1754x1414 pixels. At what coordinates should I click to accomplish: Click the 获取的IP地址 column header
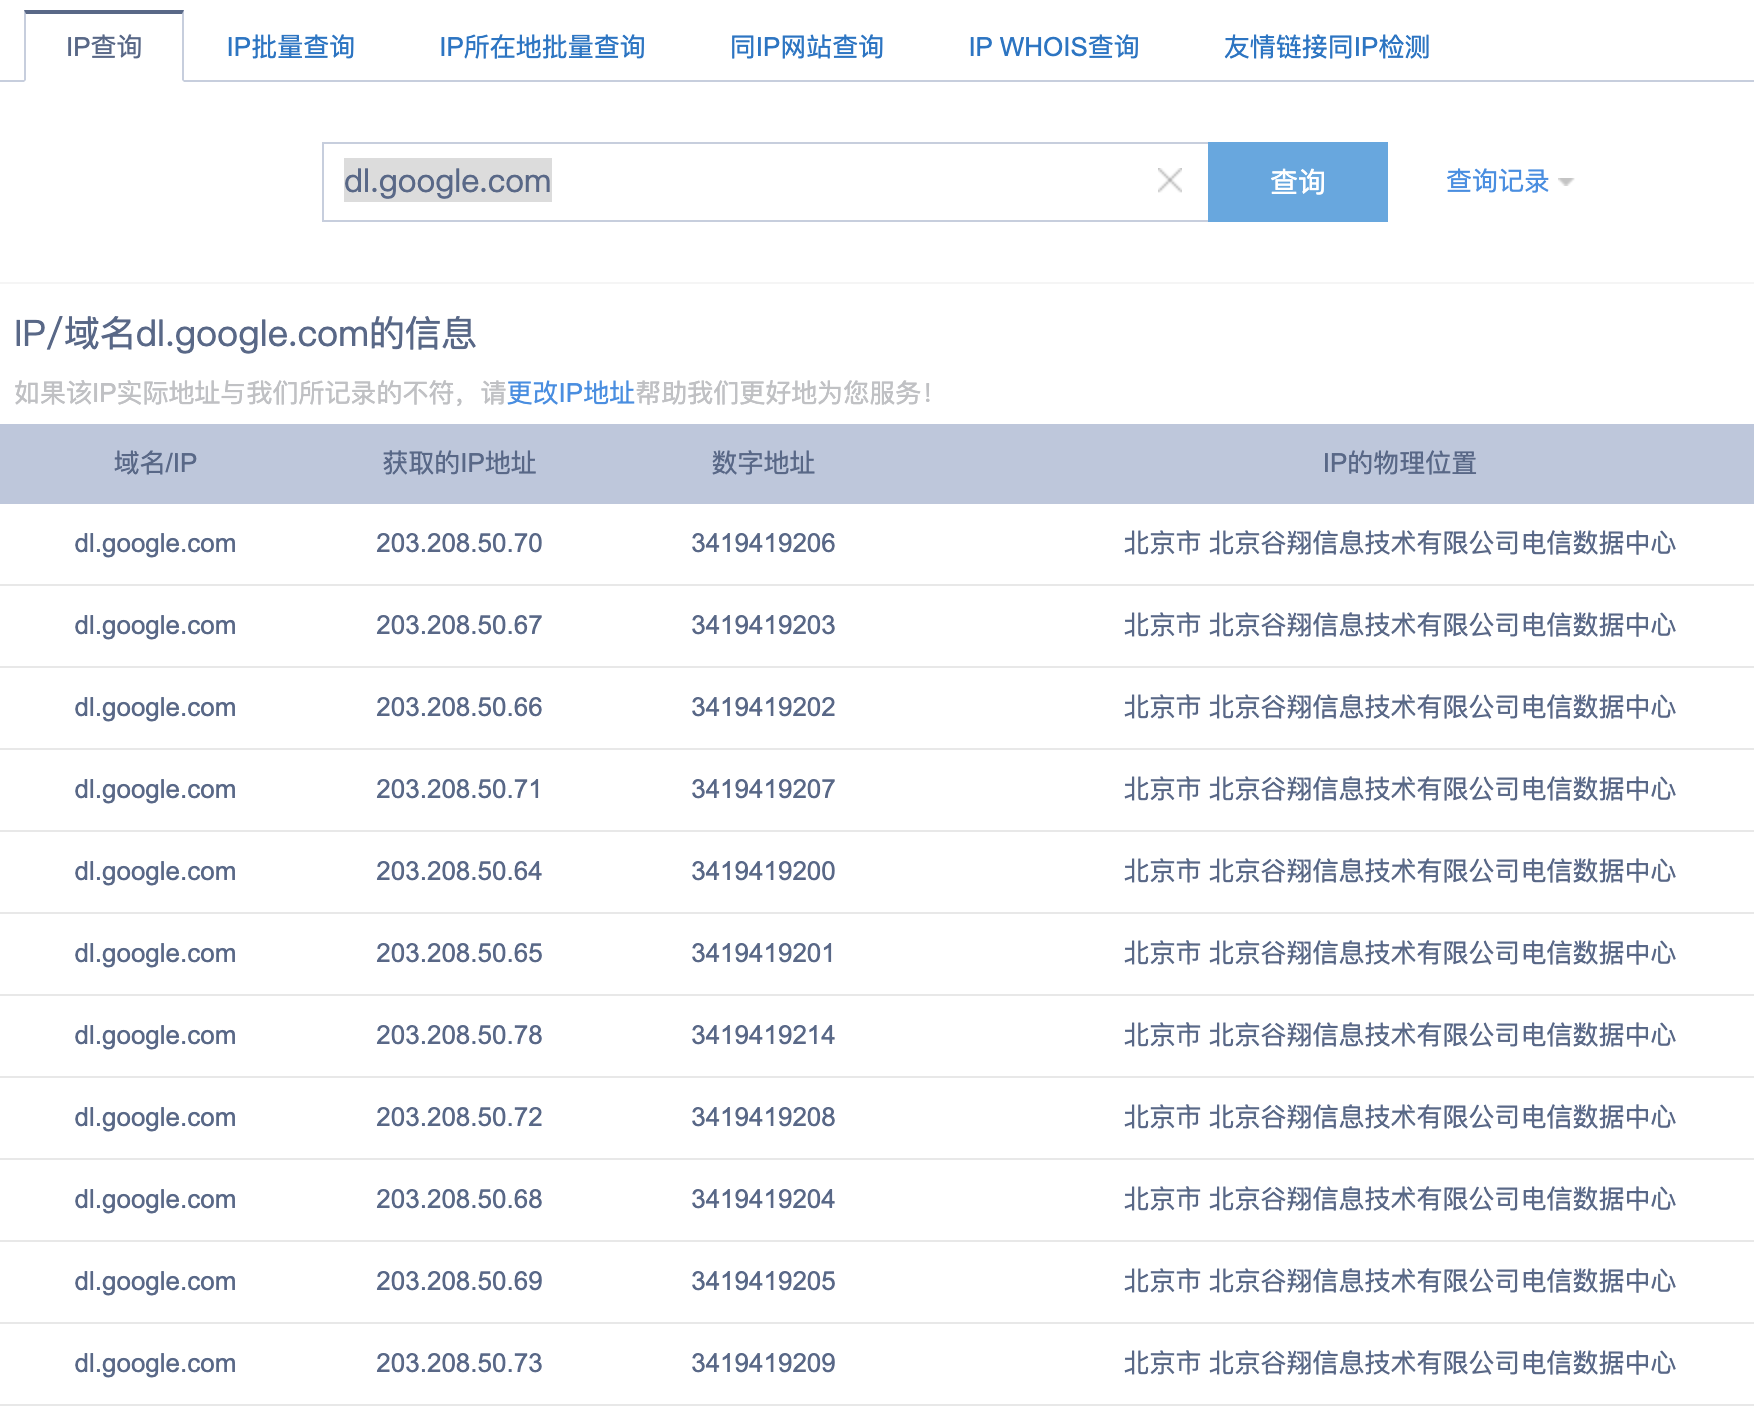point(459,463)
